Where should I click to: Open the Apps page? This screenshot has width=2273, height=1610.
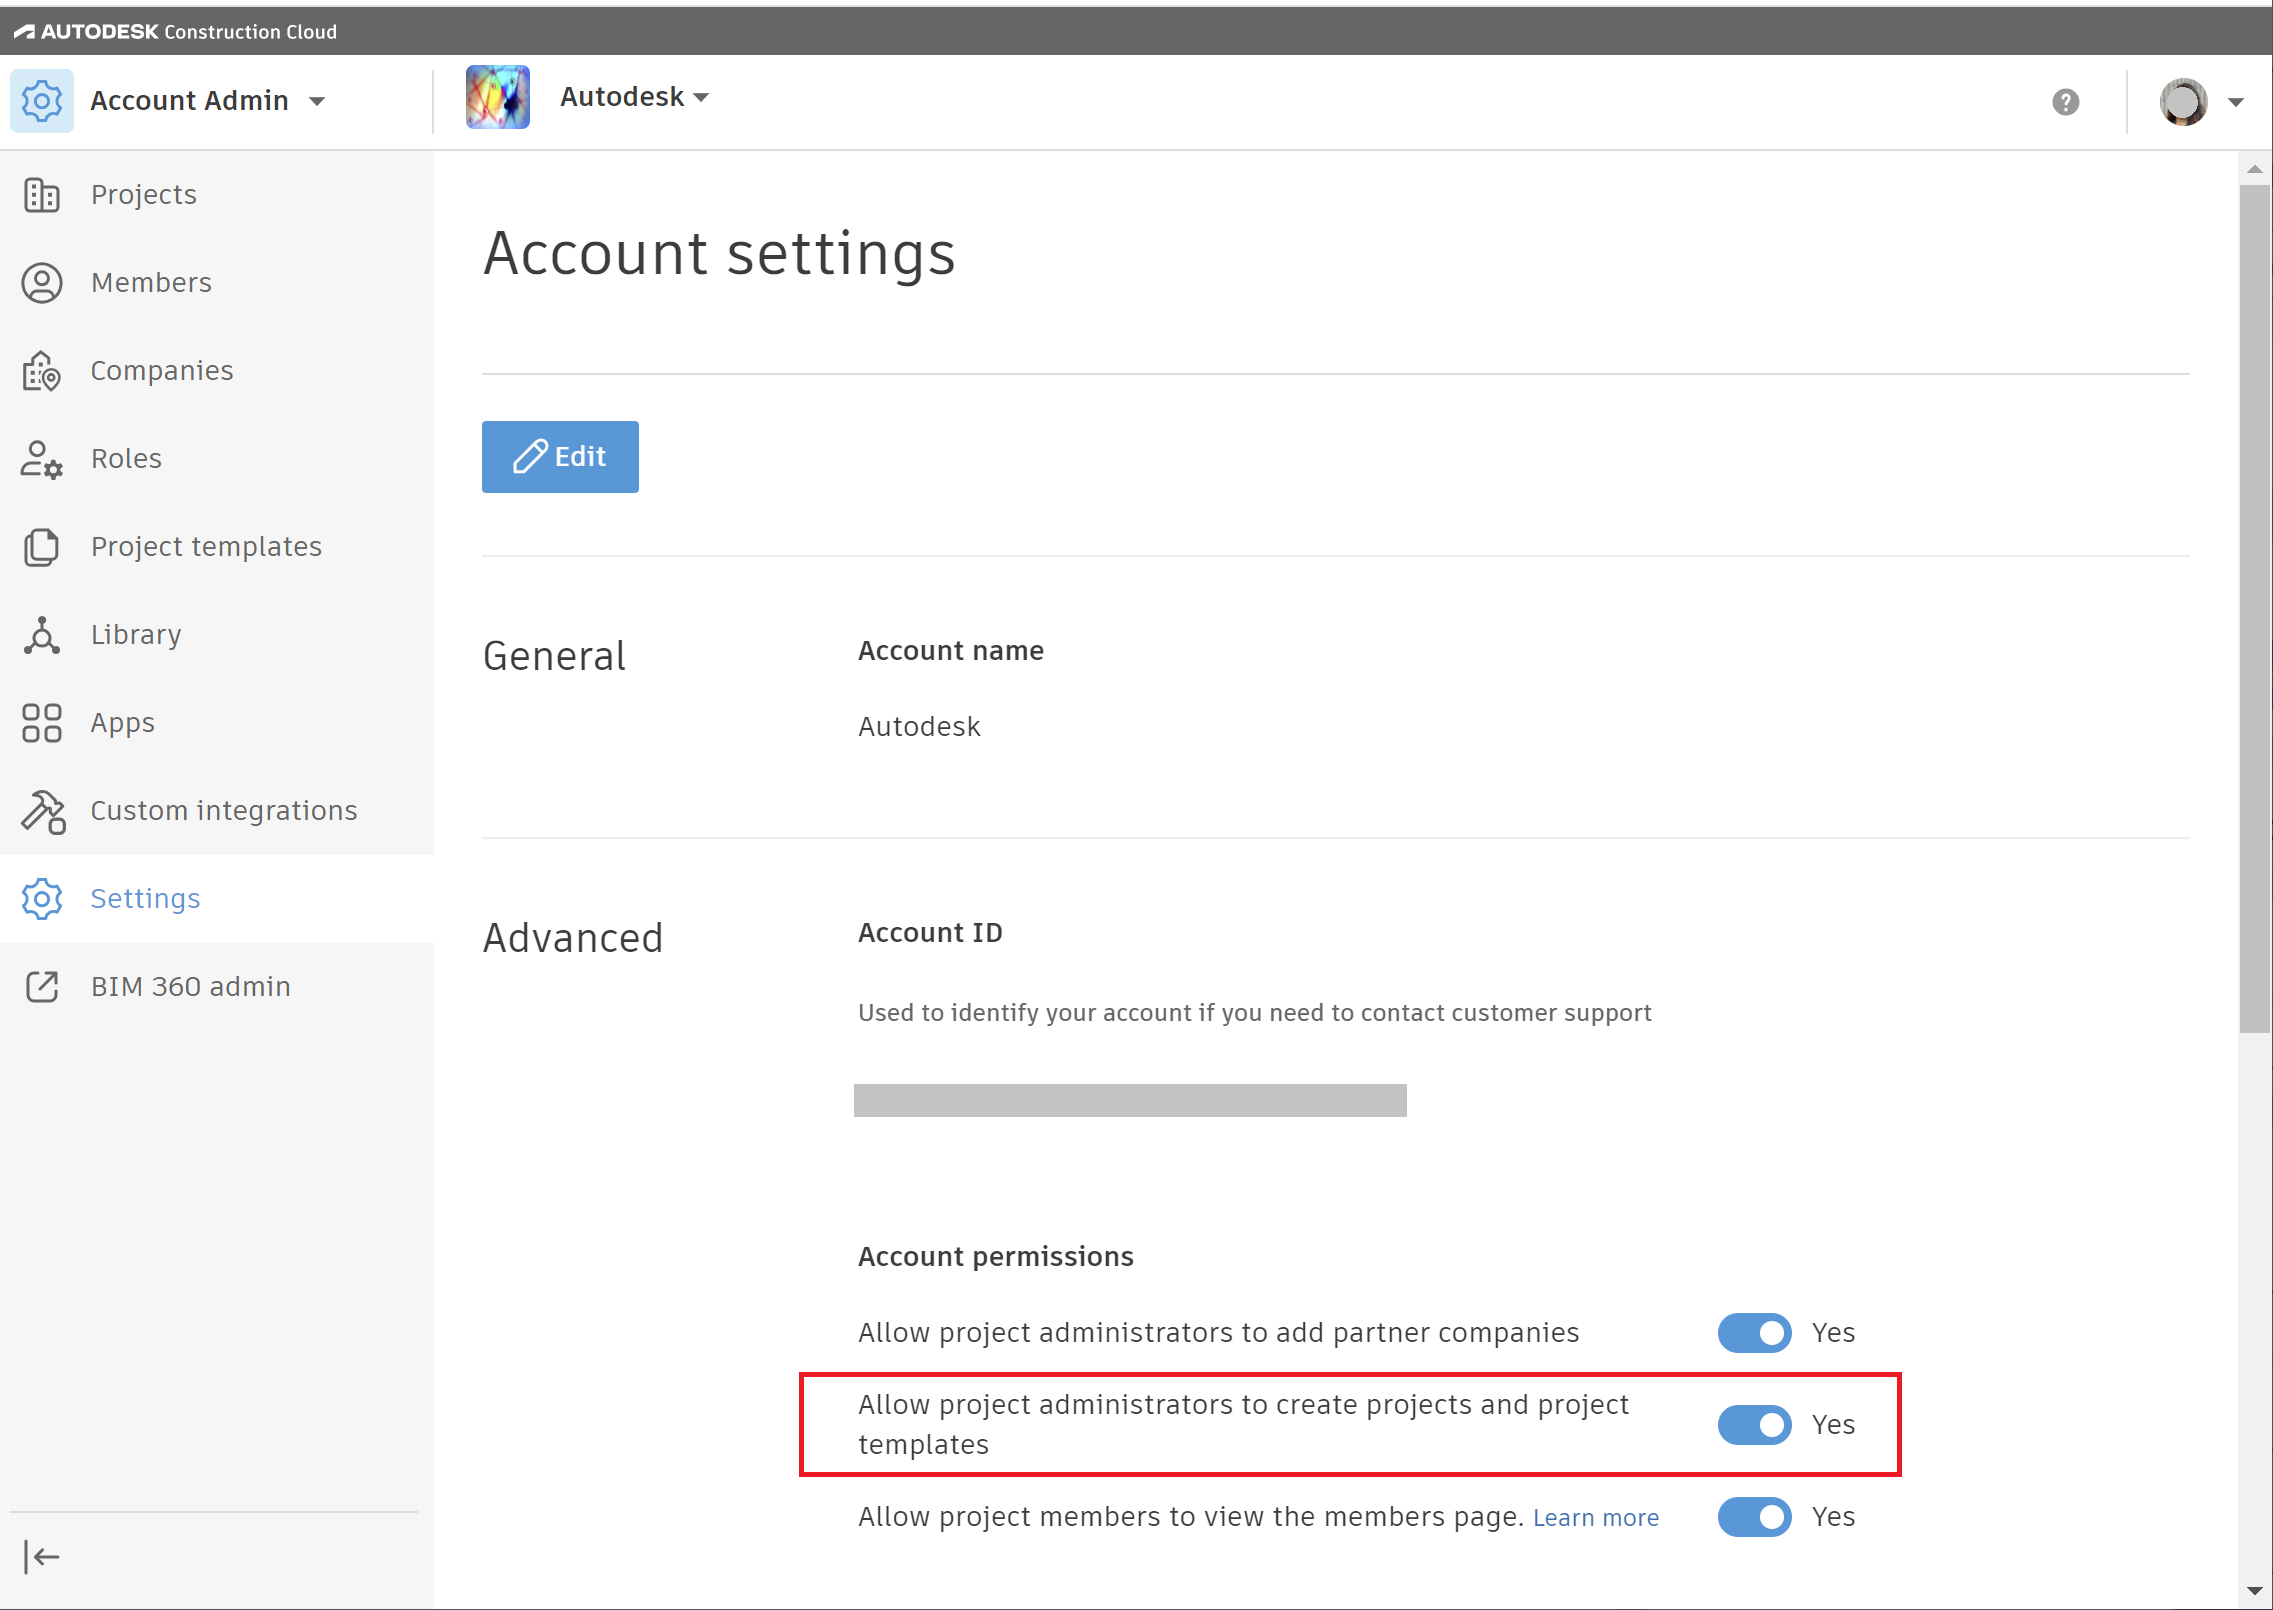coord(122,722)
